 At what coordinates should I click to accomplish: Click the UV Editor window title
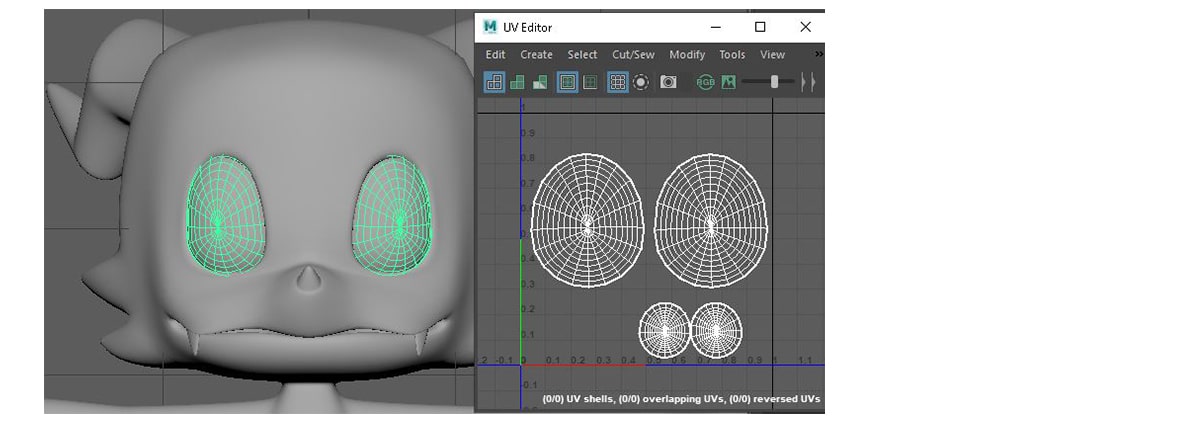tap(528, 28)
